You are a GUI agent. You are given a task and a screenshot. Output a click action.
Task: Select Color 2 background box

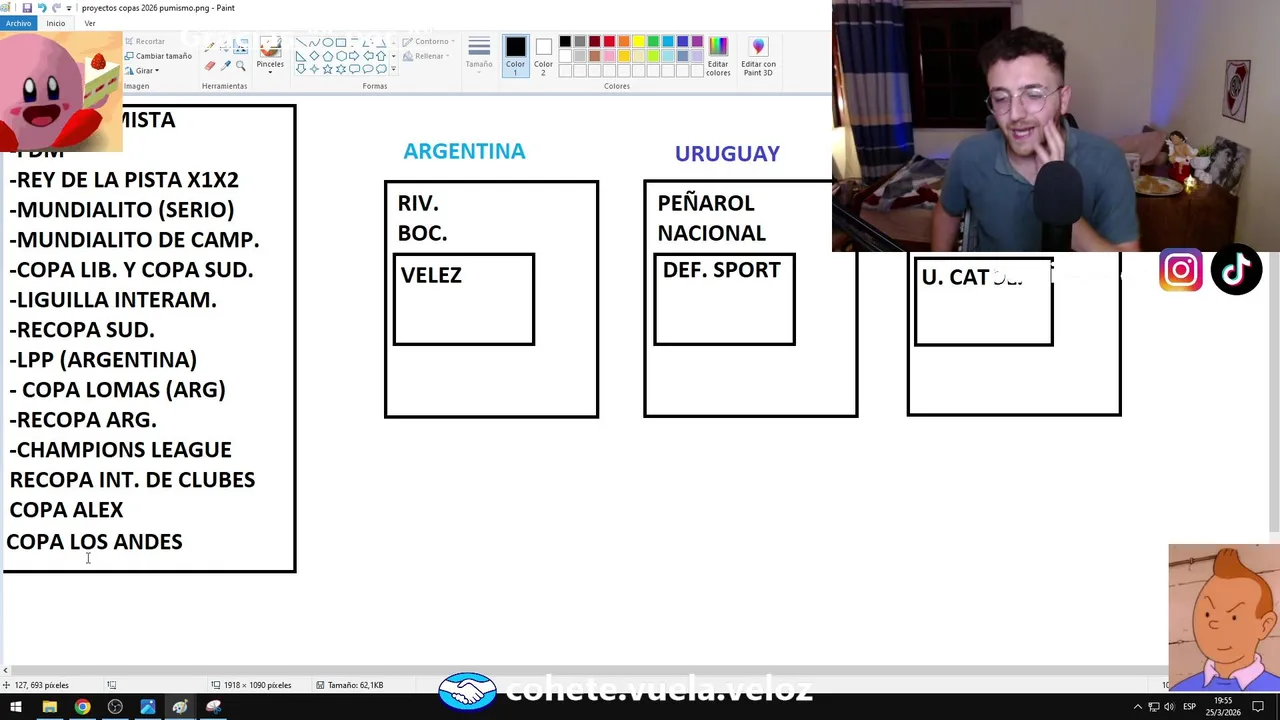[543, 56]
